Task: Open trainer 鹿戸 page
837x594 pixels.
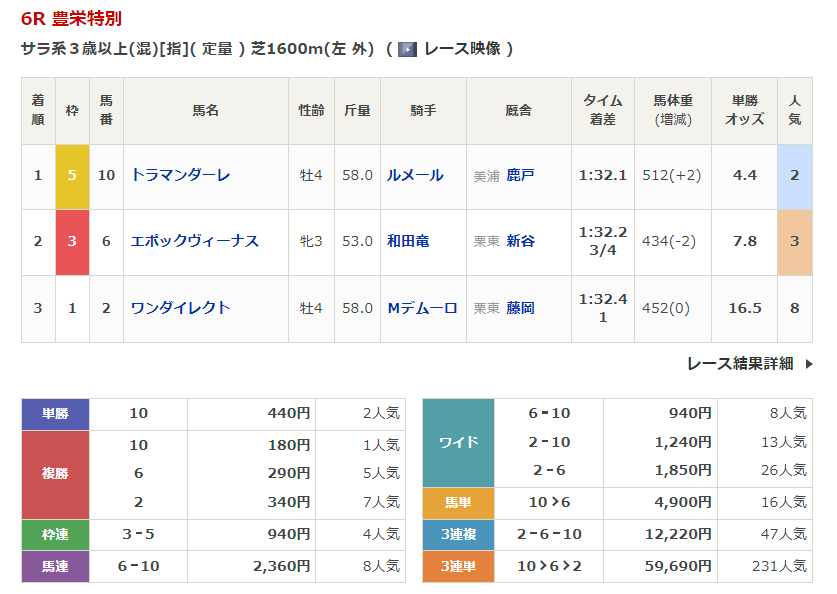Action: click(x=520, y=175)
